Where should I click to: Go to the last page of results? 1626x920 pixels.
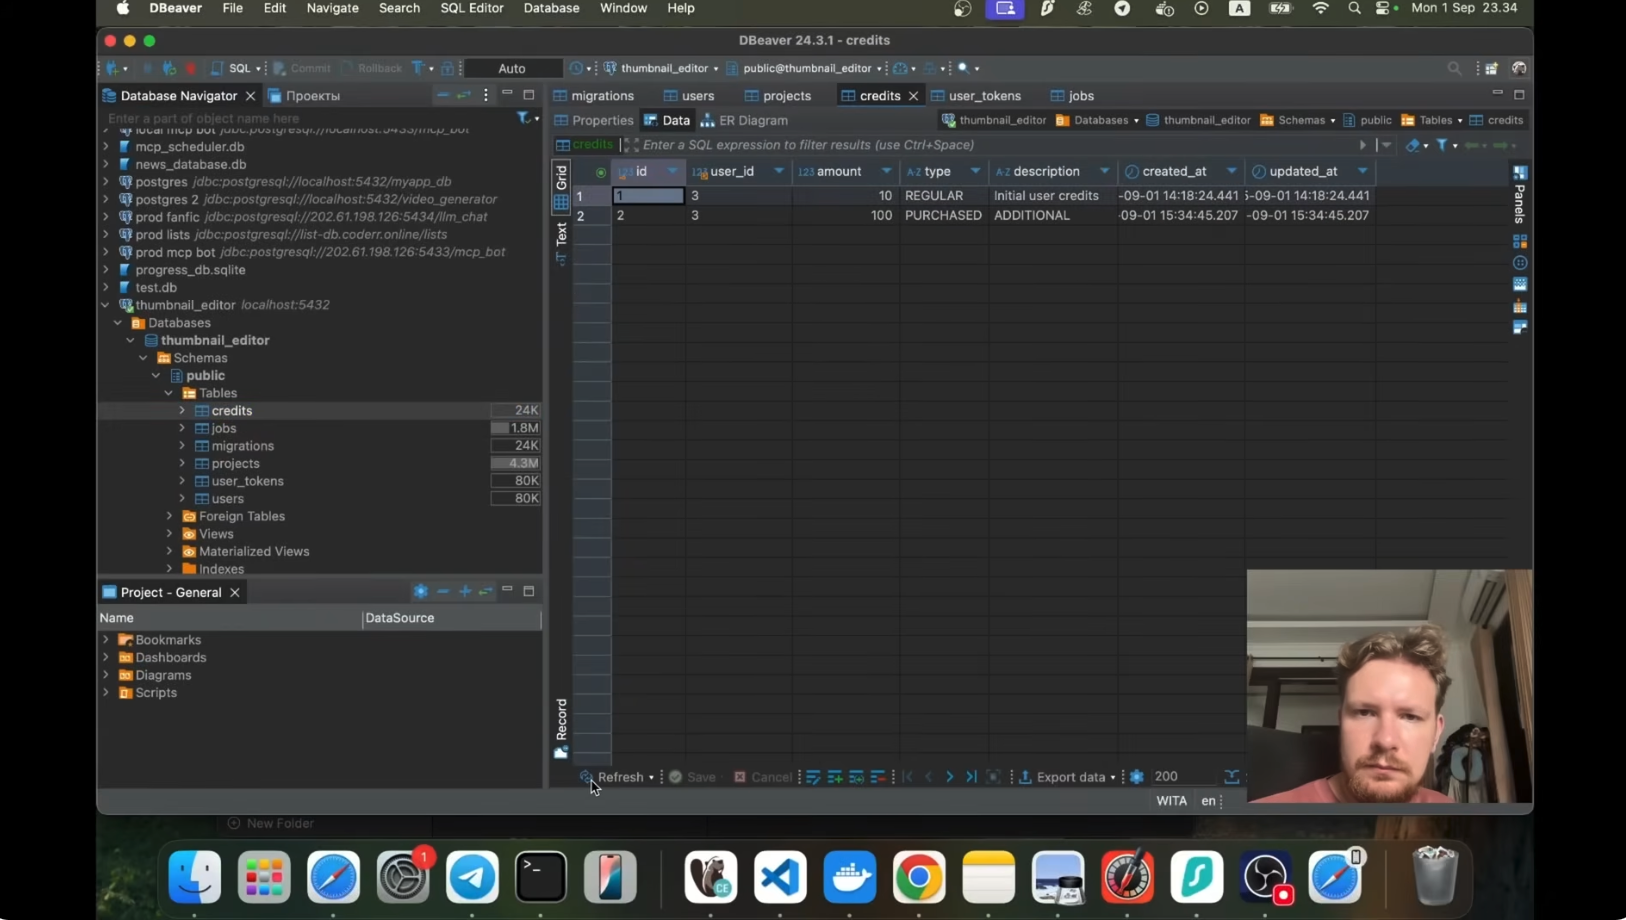[971, 777]
